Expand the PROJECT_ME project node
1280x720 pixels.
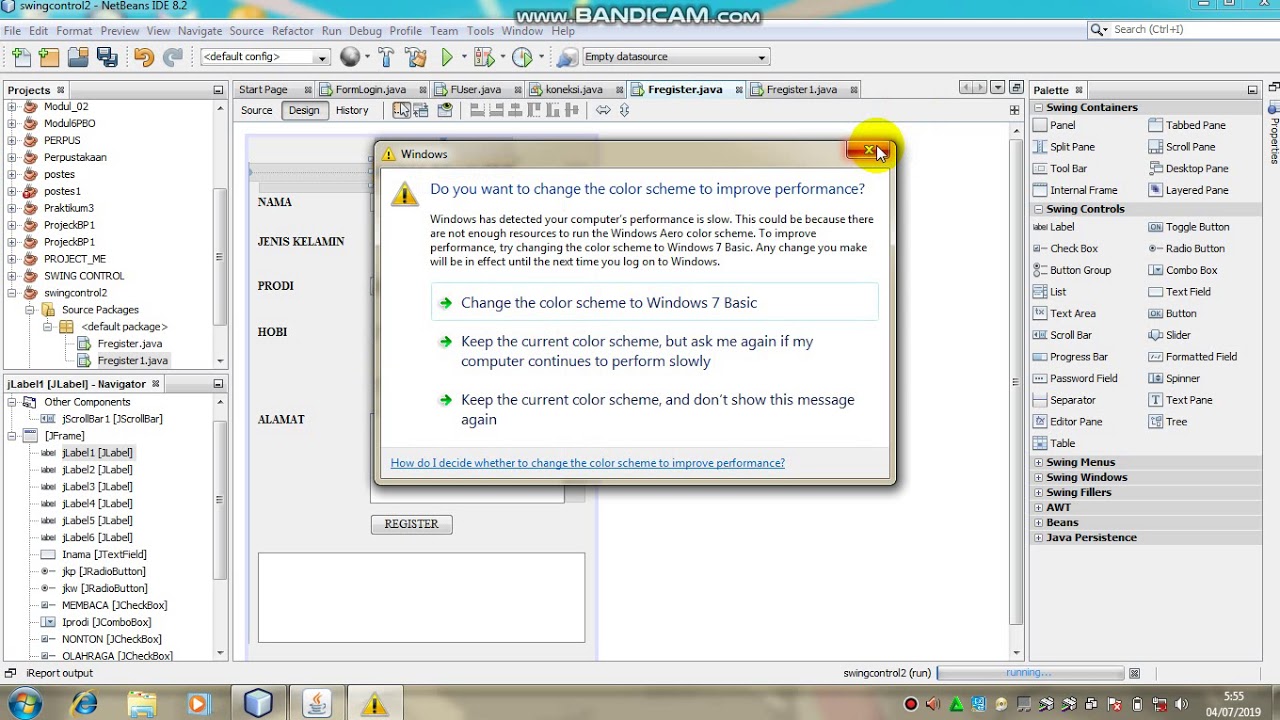pos(12,259)
